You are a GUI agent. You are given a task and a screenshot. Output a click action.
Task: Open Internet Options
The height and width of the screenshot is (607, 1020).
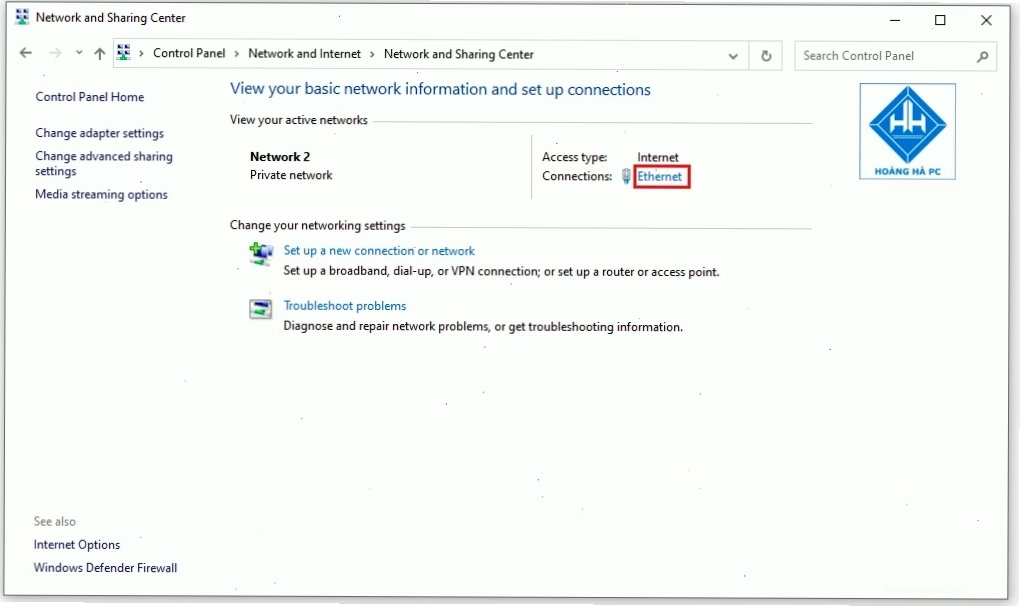(77, 545)
